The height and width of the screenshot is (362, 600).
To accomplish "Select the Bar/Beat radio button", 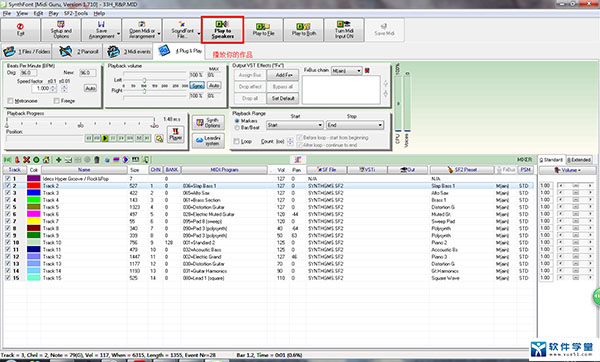I will point(237,127).
